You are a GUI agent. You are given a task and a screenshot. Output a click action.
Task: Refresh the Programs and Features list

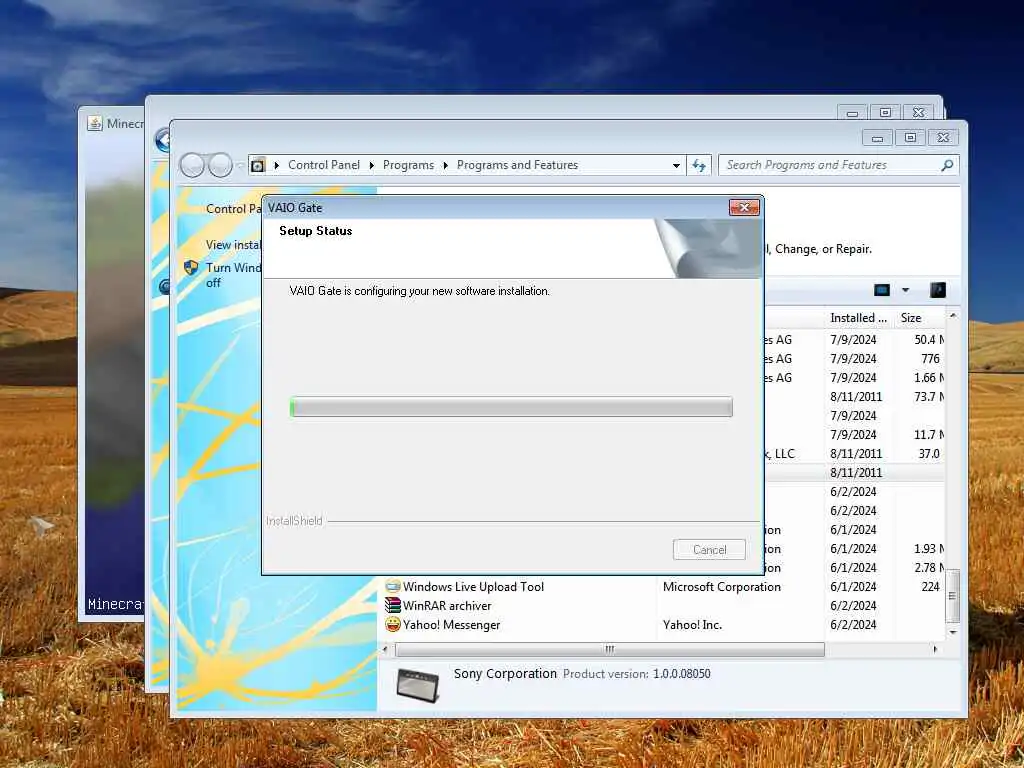(x=699, y=165)
